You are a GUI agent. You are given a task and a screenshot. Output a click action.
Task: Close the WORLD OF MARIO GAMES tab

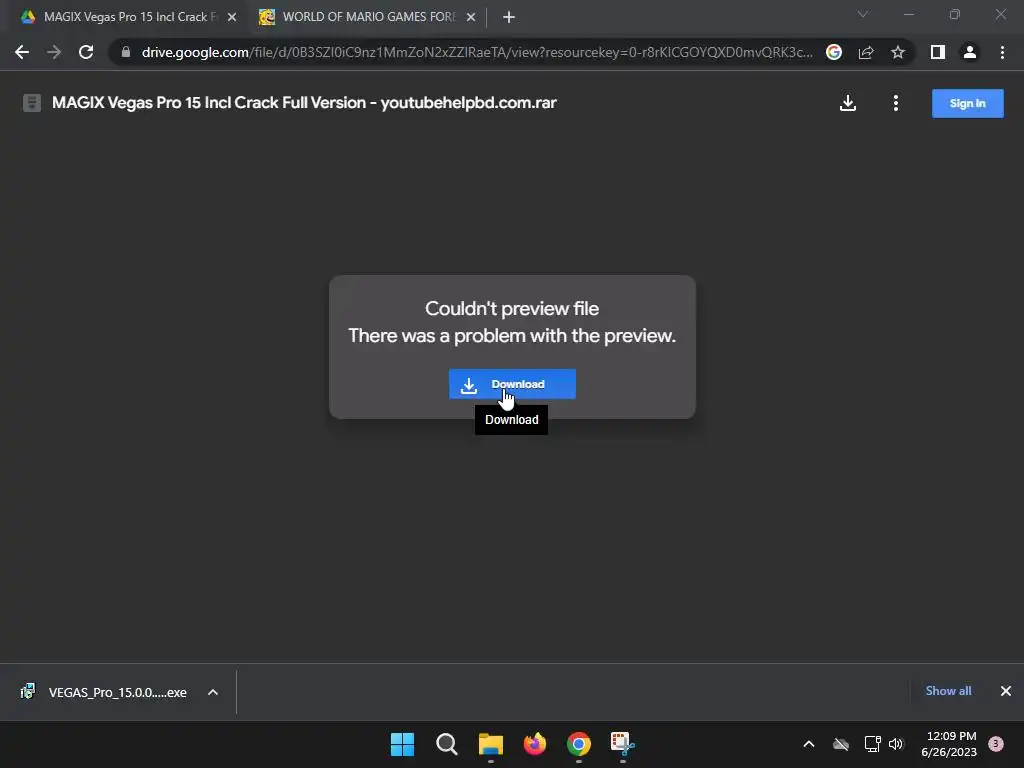tap(471, 17)
